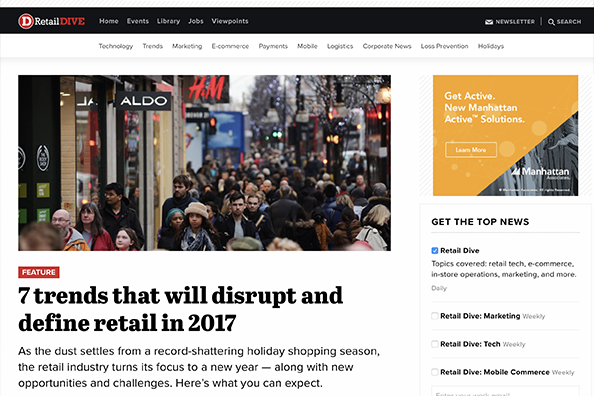Click Learn More button in ad
This screenshot has width=594, height=396.
tap(471, 150)
